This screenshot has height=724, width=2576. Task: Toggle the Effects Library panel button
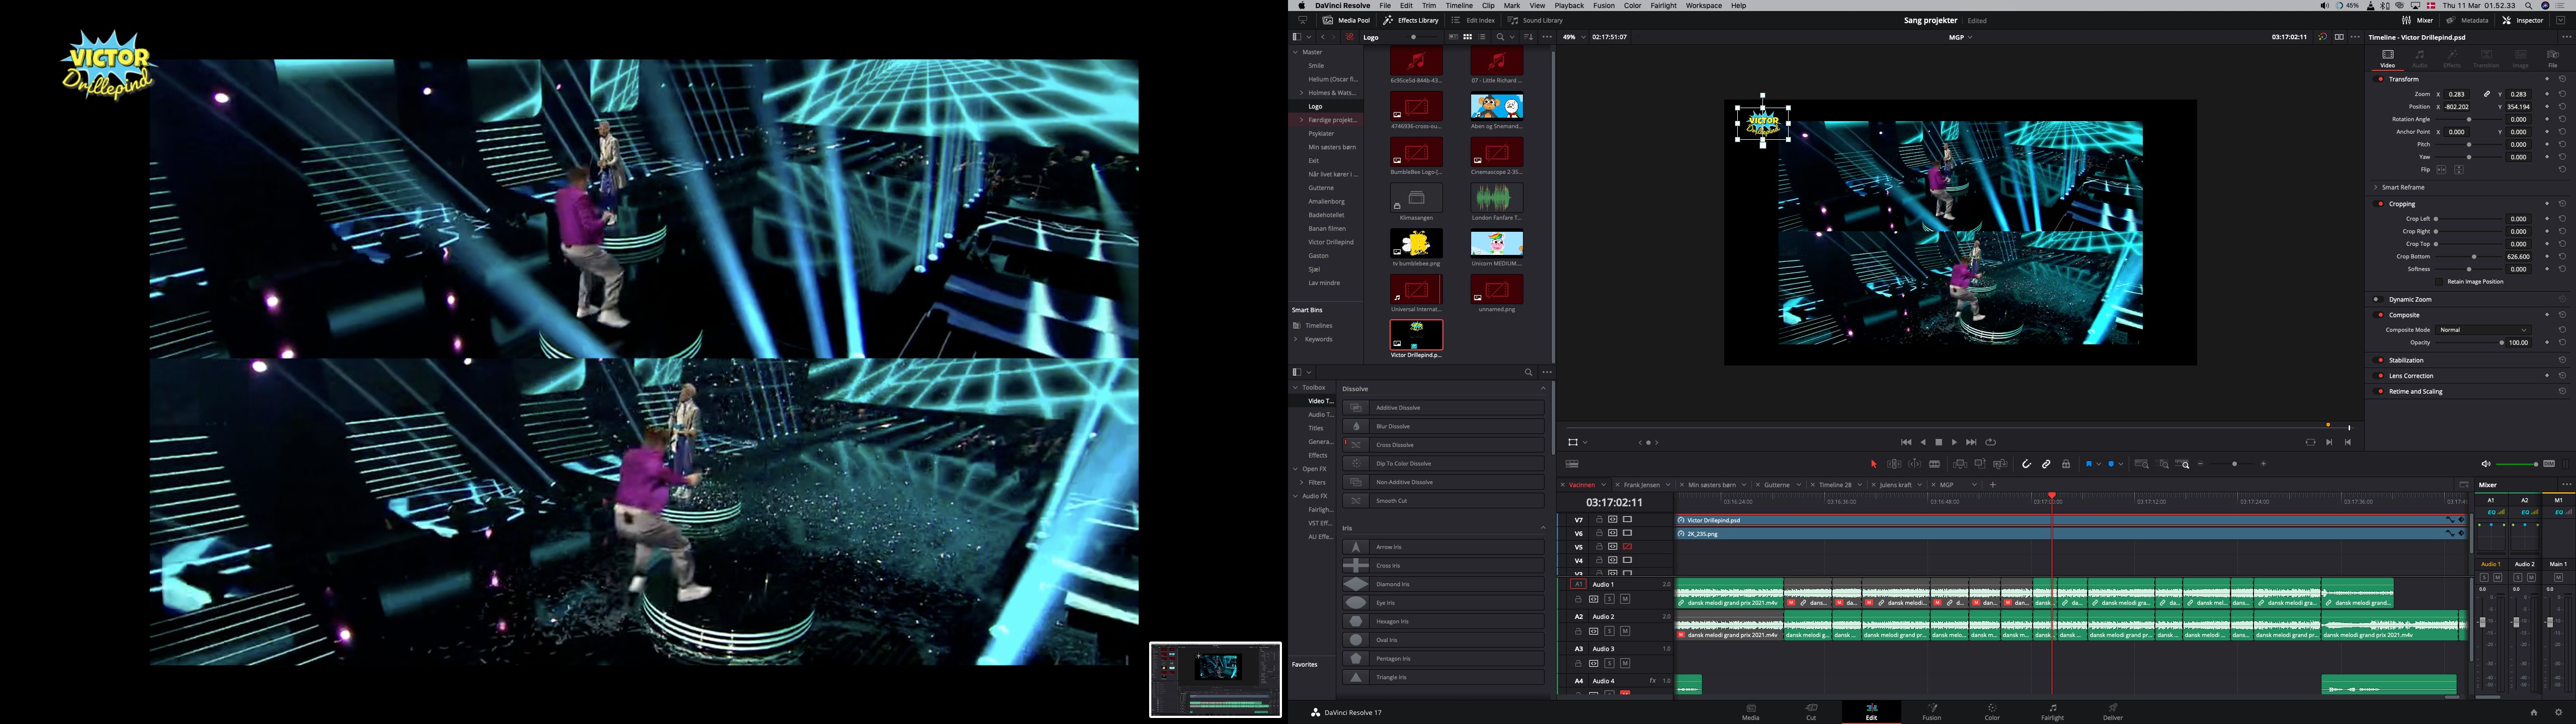[x=1411, y=20]
